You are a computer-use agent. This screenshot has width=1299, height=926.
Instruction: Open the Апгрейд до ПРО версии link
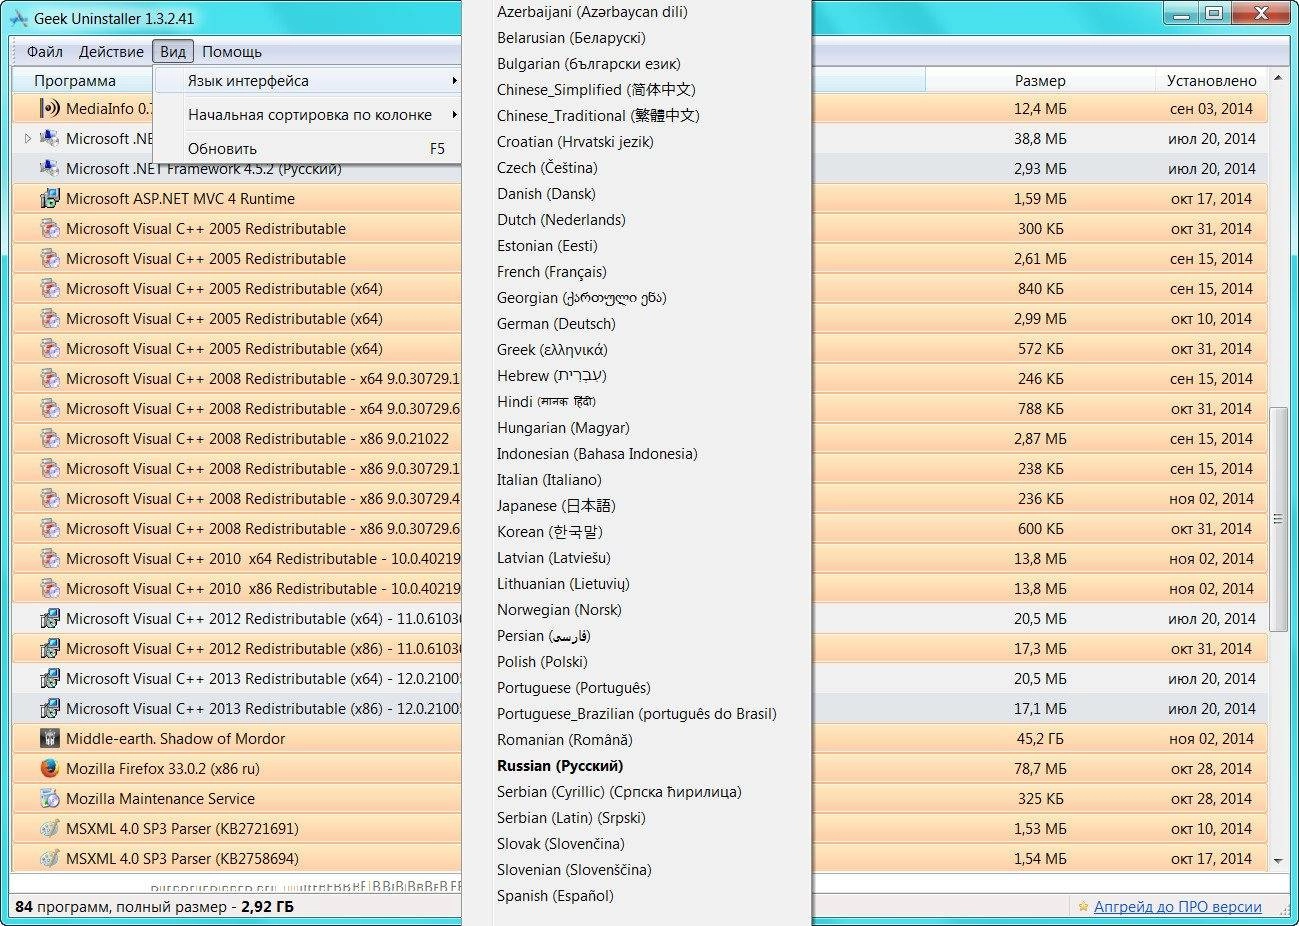1177,907
